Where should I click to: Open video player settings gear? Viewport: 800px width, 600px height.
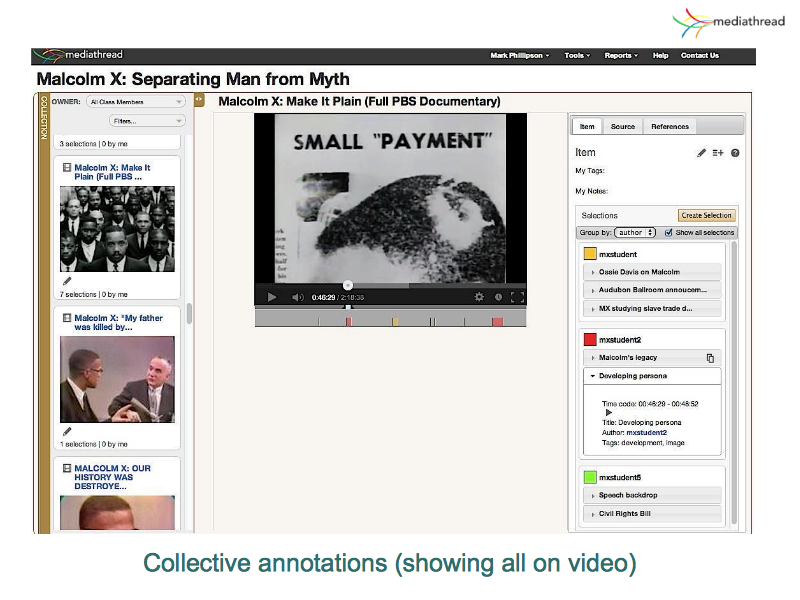point(479,297)
